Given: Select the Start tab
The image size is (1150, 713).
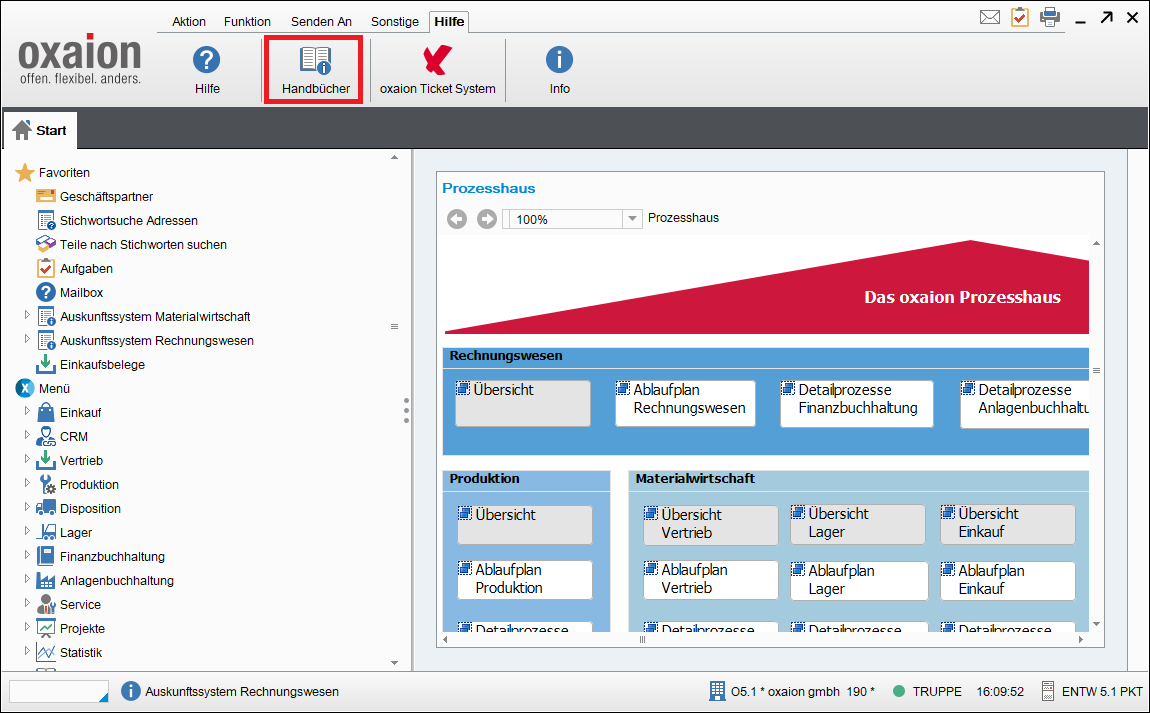Looking at the screenshot, I should pyautogui.click(x=40, y=130).
